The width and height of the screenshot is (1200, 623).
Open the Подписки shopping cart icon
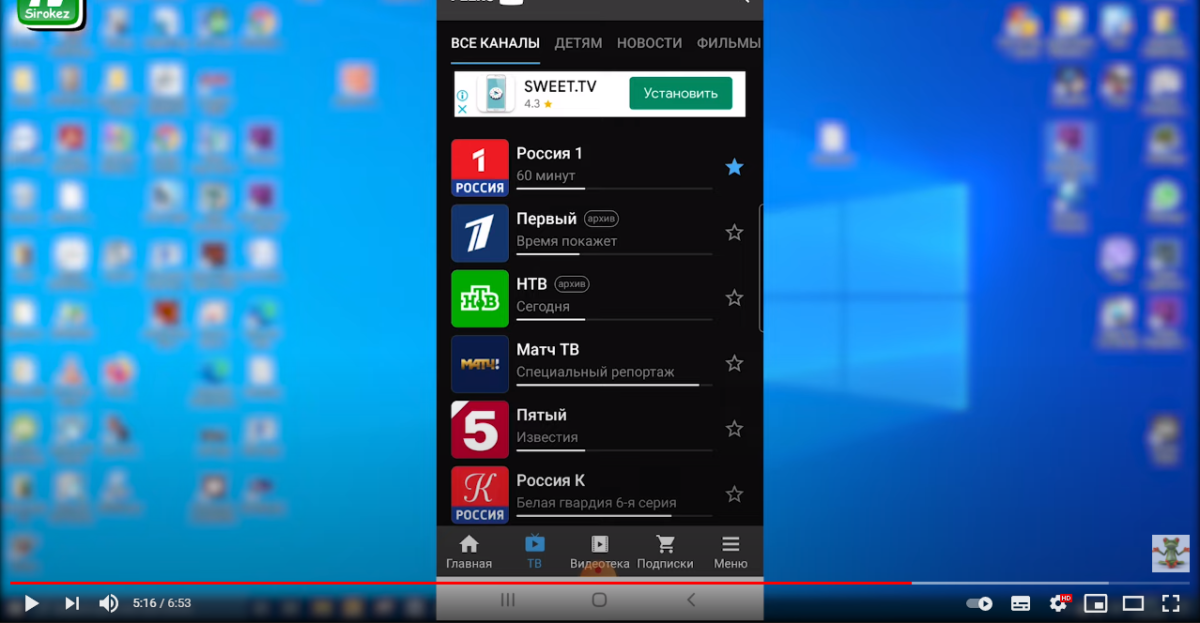[x=665, y=545]
